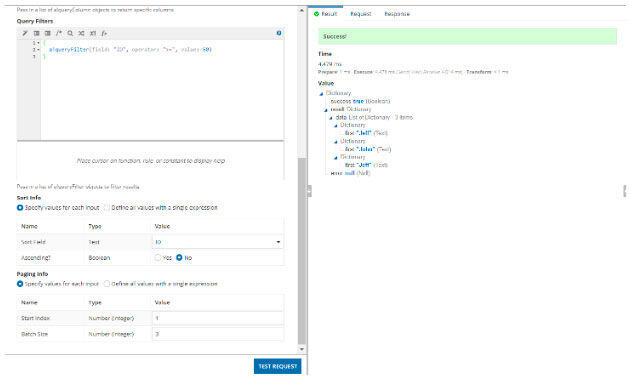
Task: Set Ascending? to Yes
Action: pyautogui.click(x=158, y=258)
